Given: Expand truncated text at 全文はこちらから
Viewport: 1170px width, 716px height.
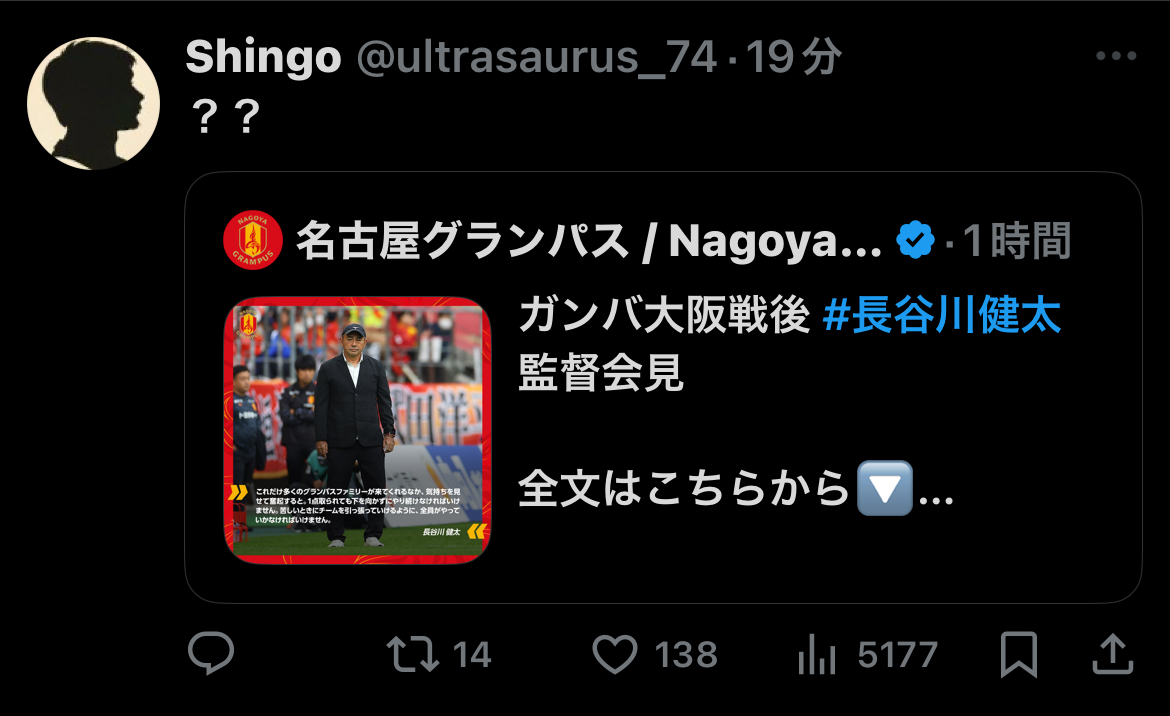Looking at the screenshot, I should [936, 490].
